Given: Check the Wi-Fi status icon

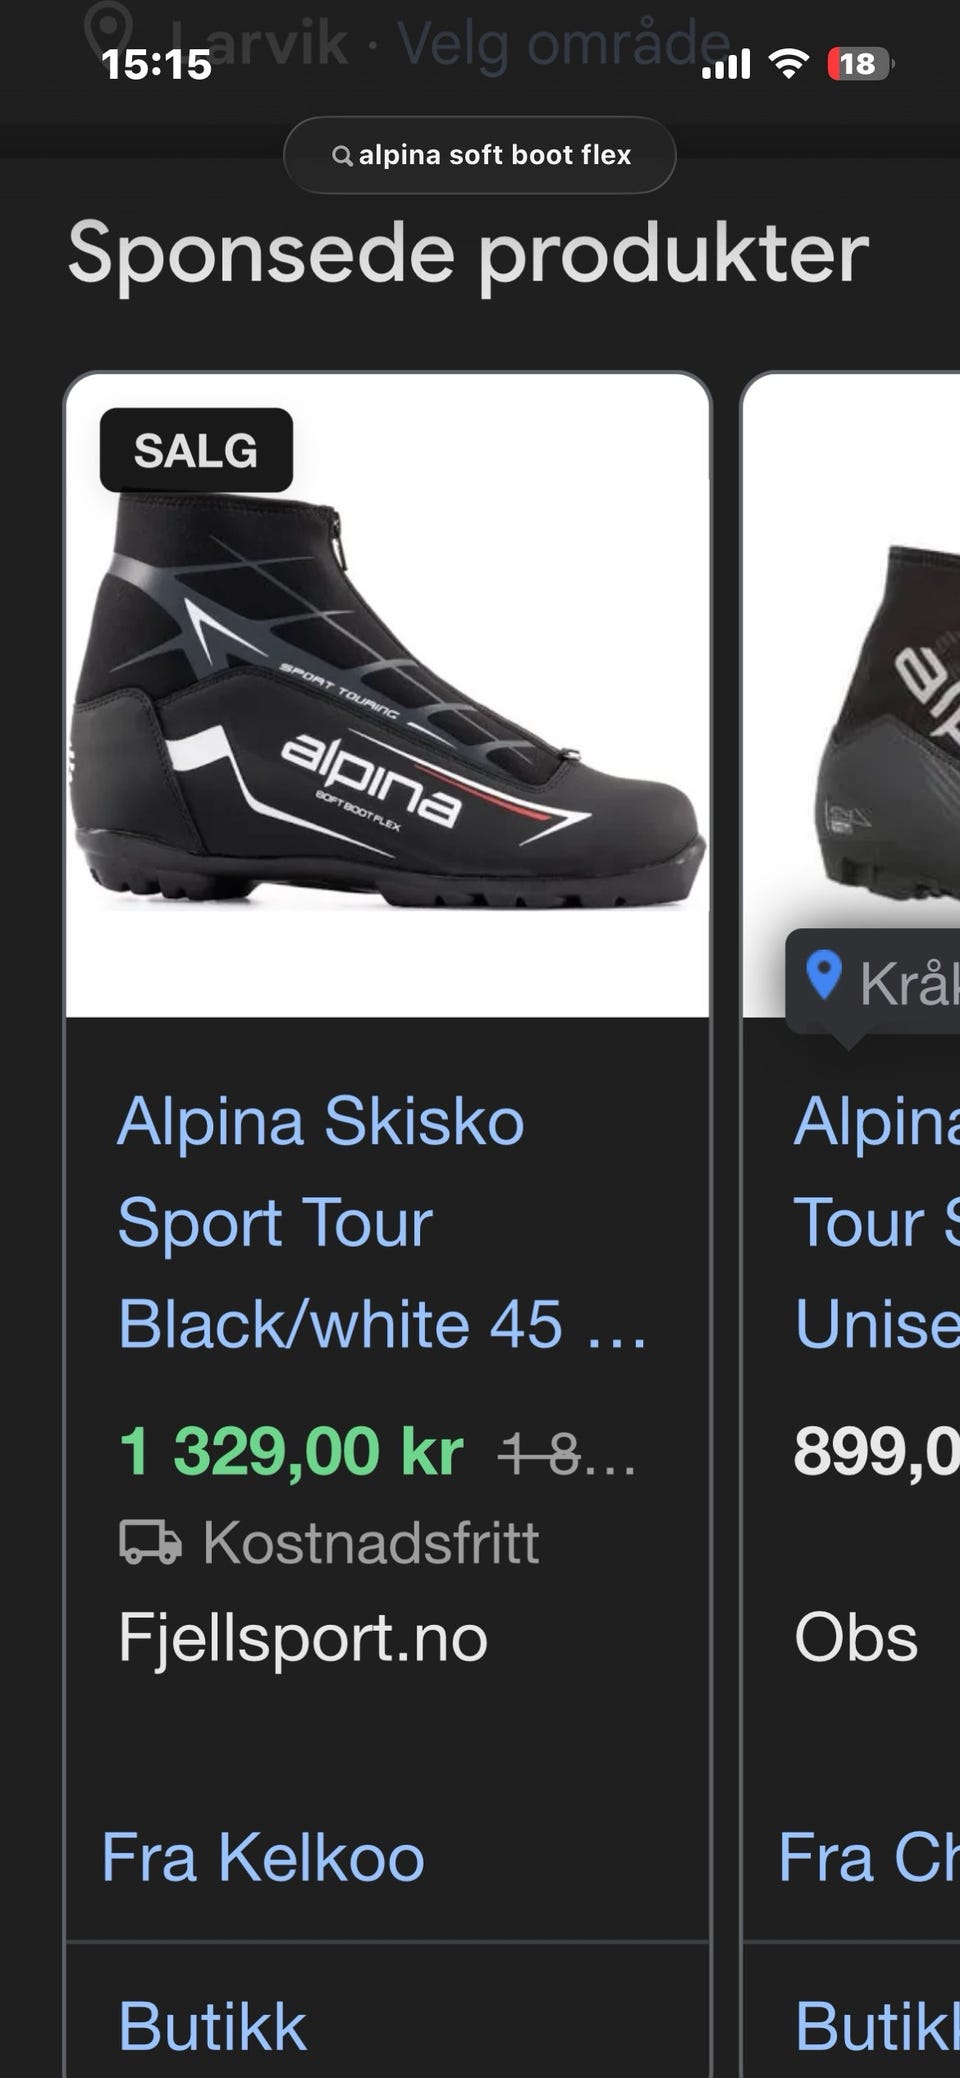Looking at the screenshot, I should pos(788,65).
